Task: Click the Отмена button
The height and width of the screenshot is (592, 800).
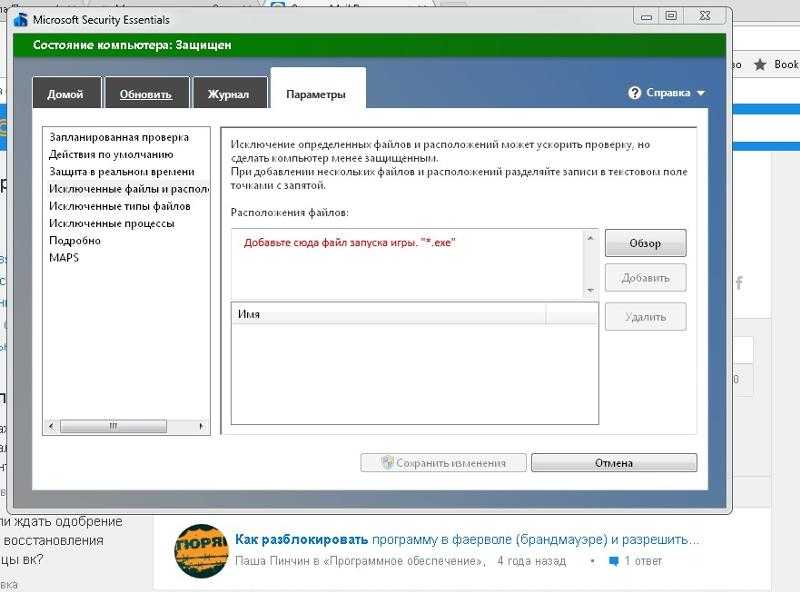Action: (x=614, y=463)
